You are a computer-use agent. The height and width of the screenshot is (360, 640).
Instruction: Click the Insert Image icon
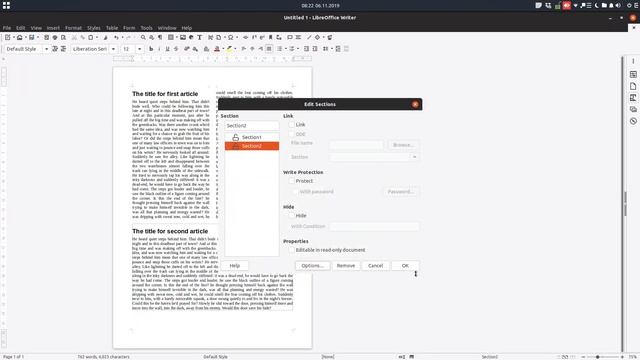point(183,38)
